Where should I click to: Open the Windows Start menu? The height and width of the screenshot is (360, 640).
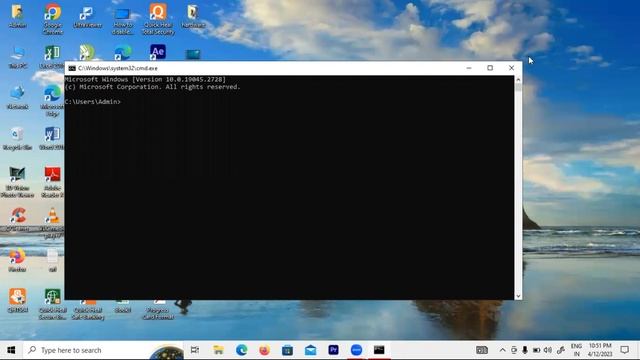tap(11, 350)
